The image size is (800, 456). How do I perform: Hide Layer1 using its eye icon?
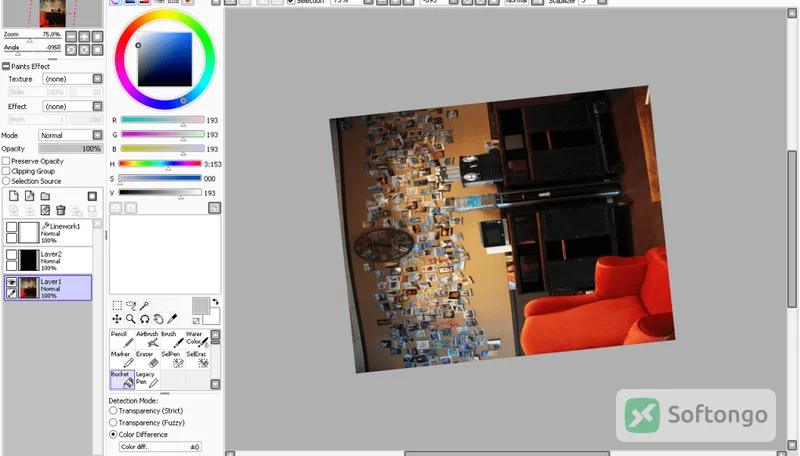(x=11, y=282)
